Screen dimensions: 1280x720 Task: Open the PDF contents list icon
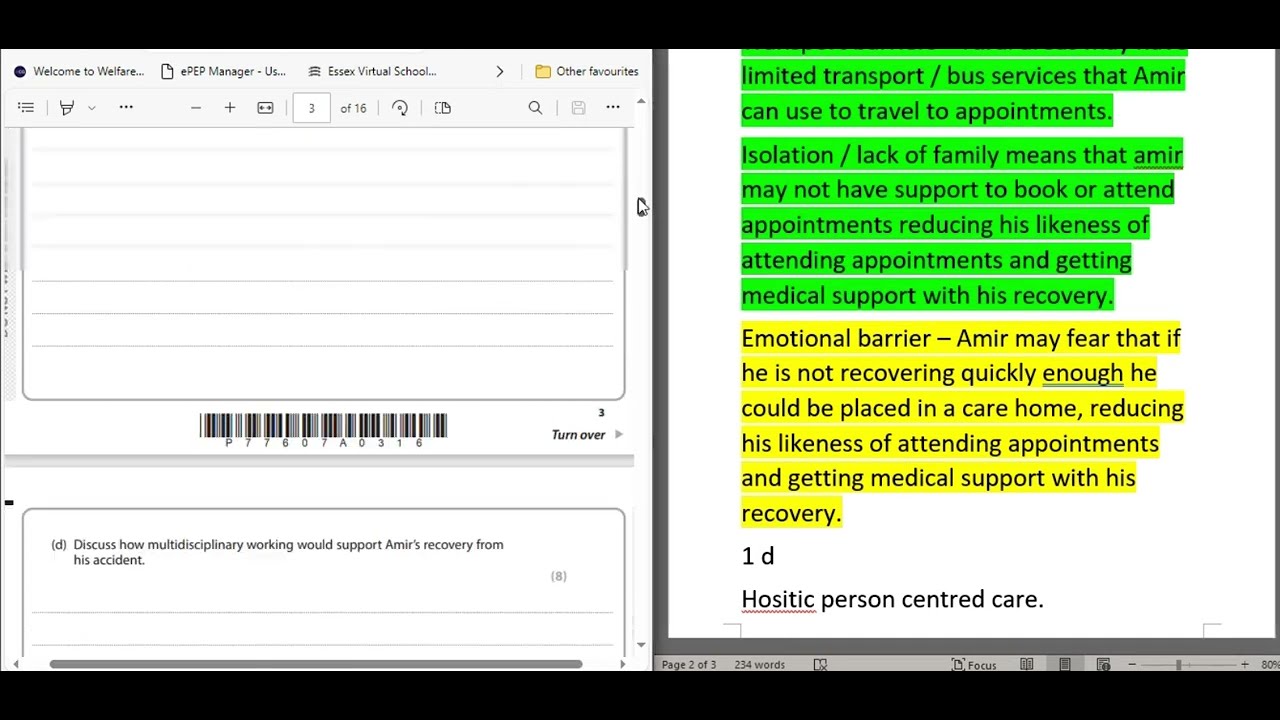[x=26, y=108]
